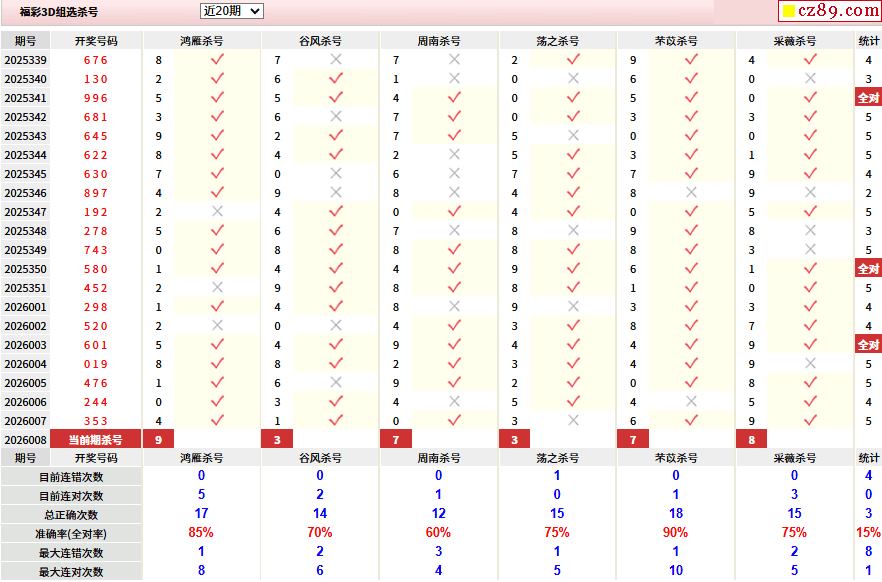Click the bottom 采薇杀号 column header

[x=795, y=458]
